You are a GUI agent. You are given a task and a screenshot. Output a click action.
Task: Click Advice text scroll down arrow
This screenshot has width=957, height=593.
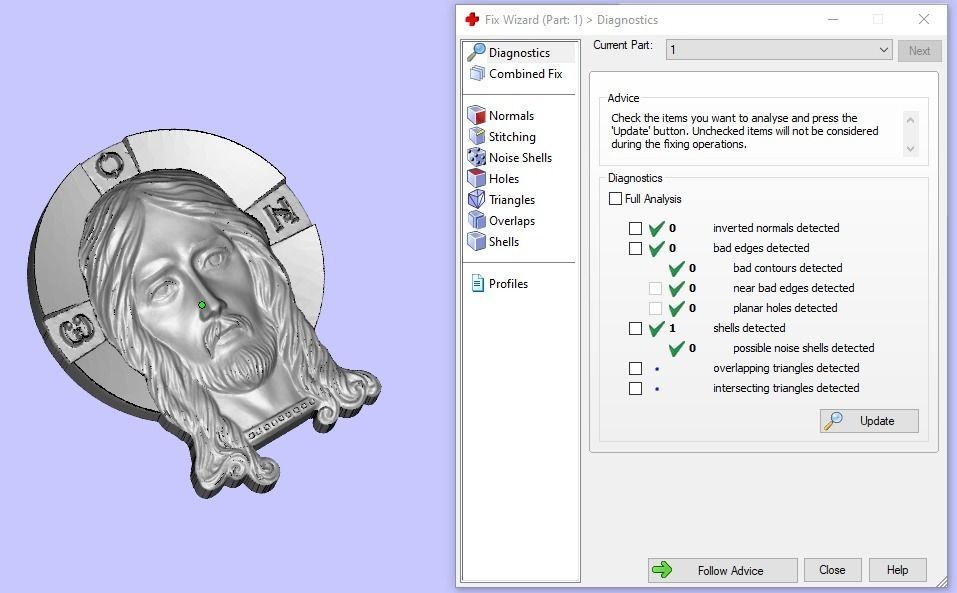coord(910,149)
